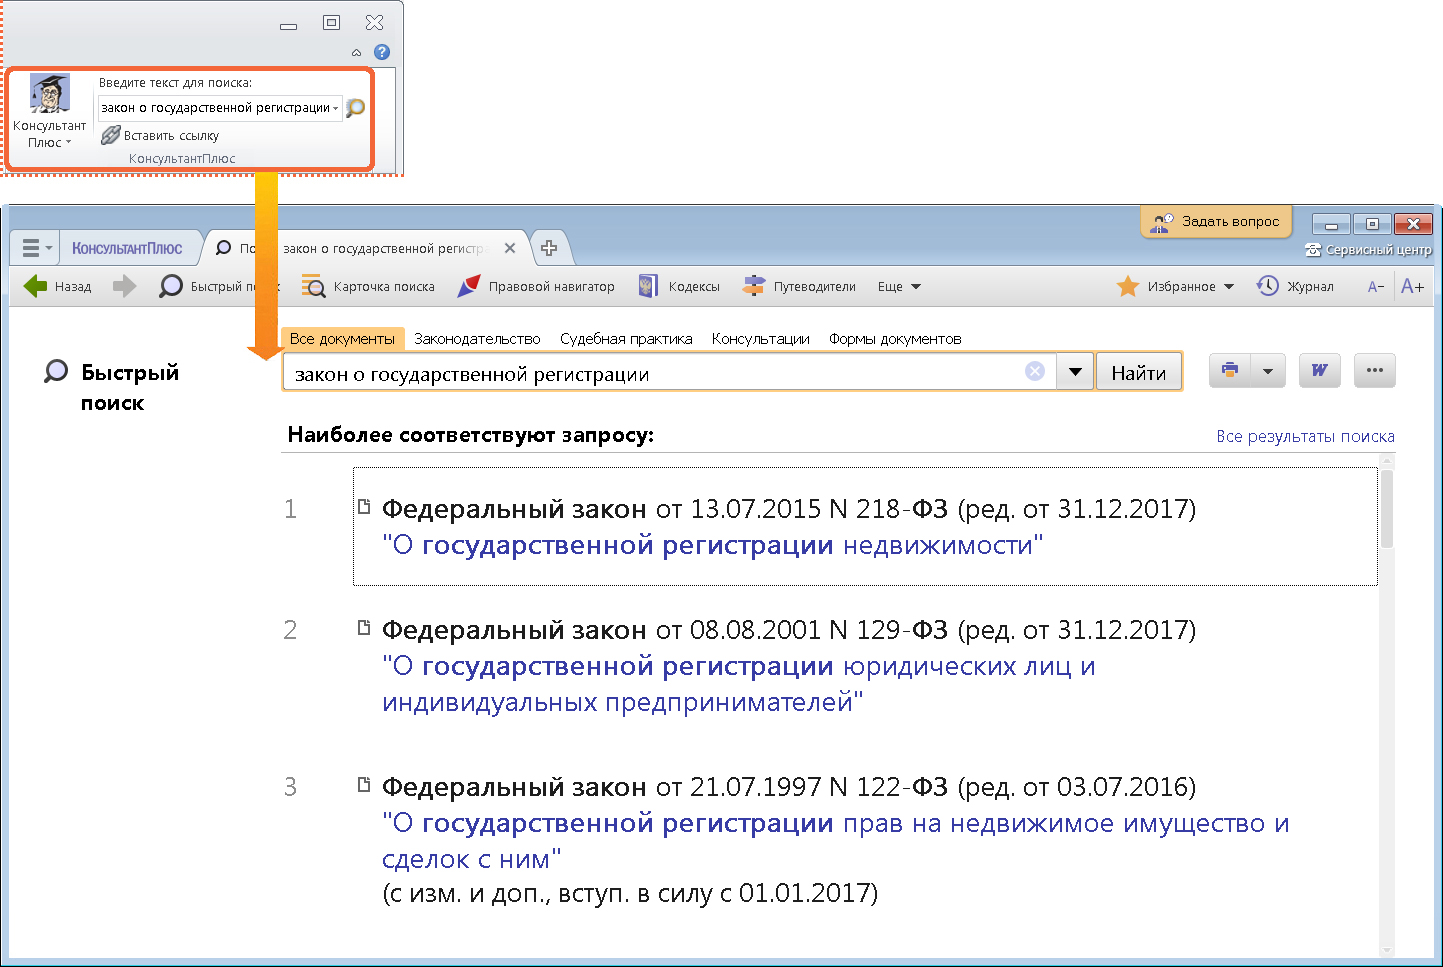Screen dimensions: 1443x967
Task: Click the Задать вопрос button
Action: click(1216, 222)
